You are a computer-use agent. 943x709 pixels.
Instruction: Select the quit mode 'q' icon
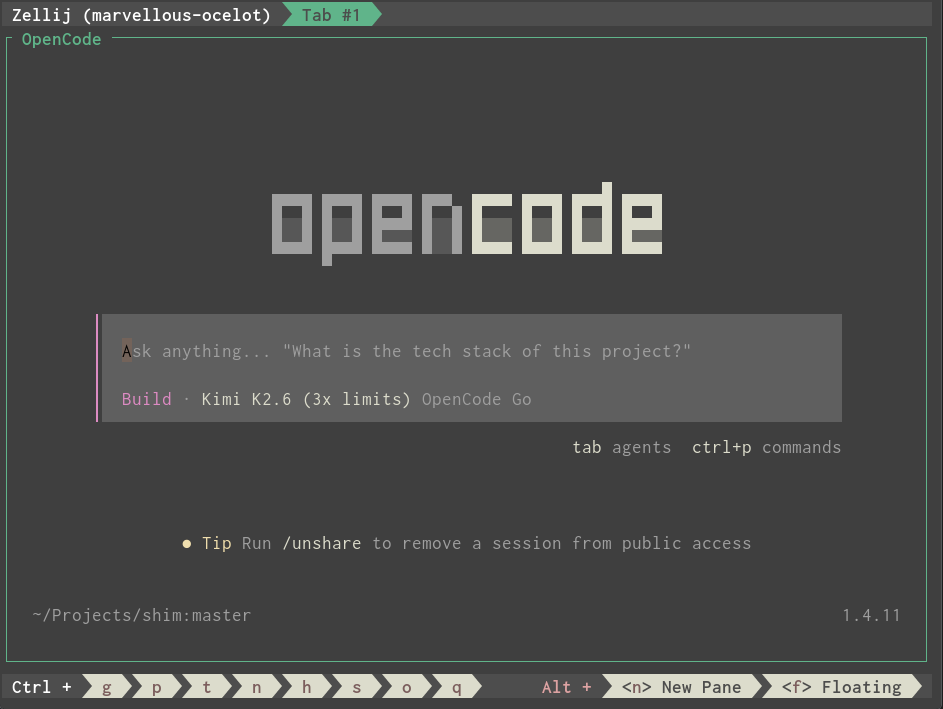(456, 687)
